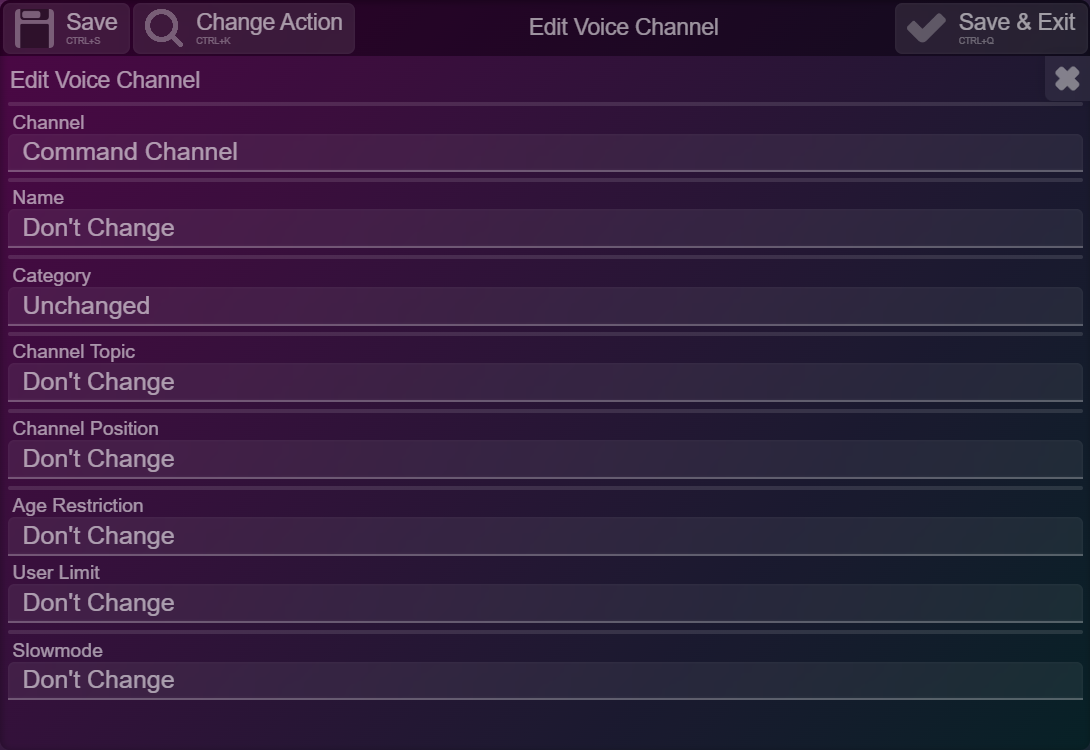
Task: Click the Change Action button text
Action: [x=269, y=22]
